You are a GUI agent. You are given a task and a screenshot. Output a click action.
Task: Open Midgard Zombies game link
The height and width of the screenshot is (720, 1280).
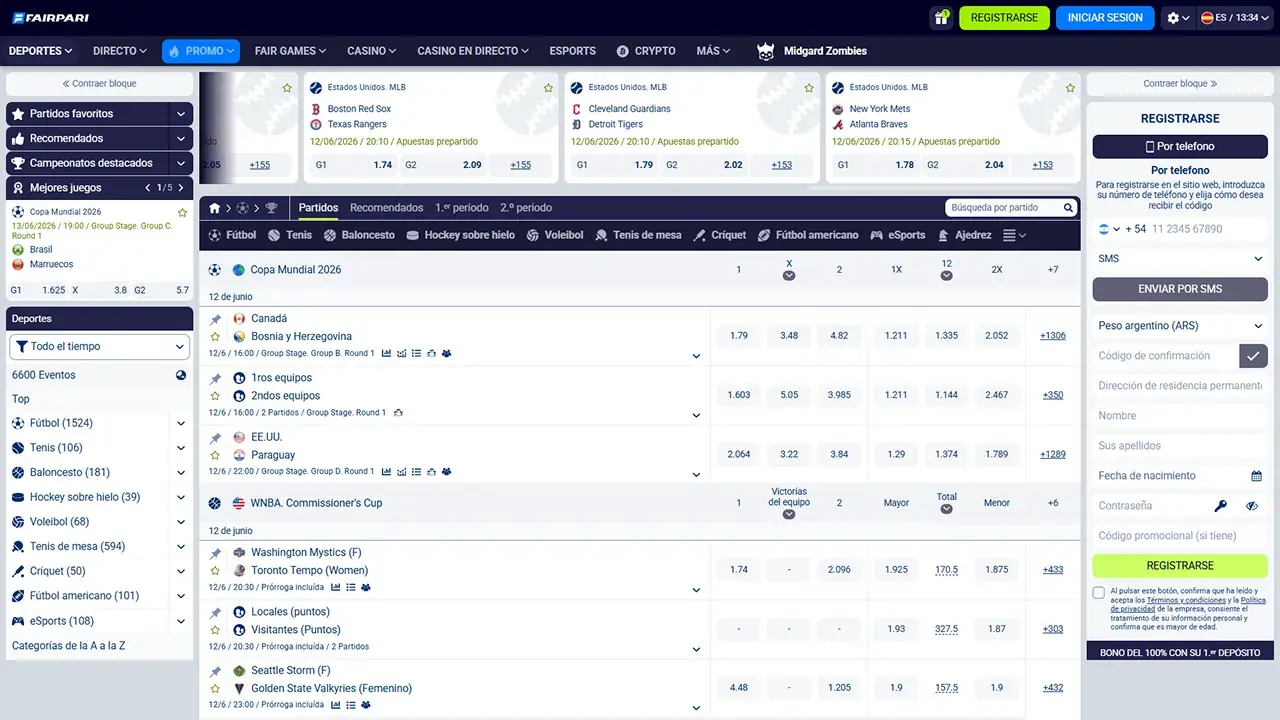tap(813, 51)
